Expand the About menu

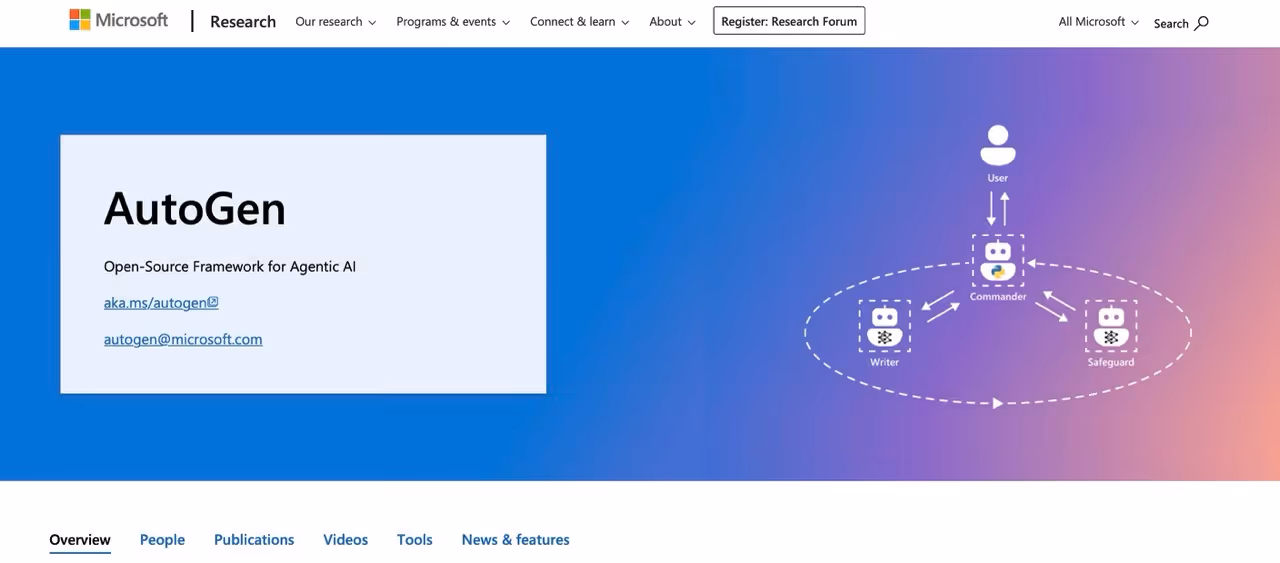pyautogui.click(x=672, y=21)
